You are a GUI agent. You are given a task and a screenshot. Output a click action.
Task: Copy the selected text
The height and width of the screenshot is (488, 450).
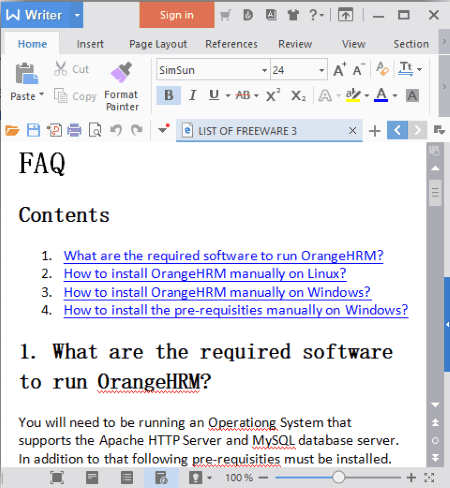(75, 96)
